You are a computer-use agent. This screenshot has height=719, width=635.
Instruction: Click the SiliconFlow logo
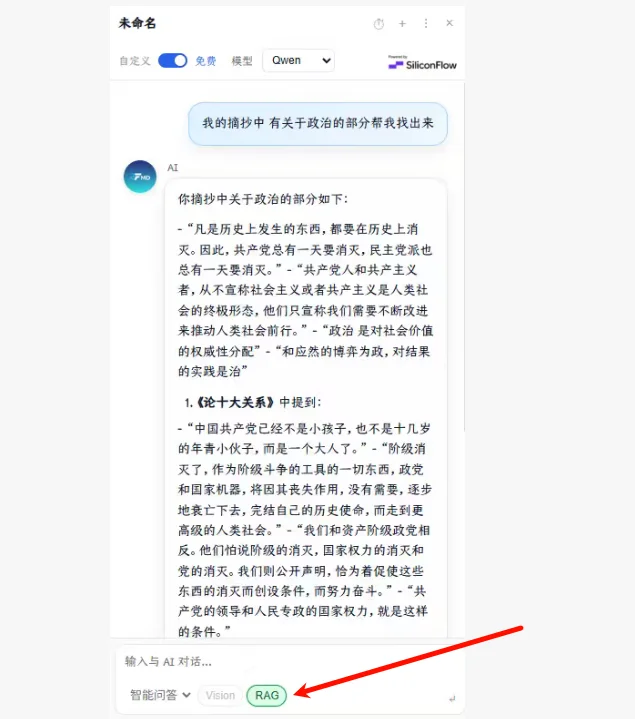point(422,63)
